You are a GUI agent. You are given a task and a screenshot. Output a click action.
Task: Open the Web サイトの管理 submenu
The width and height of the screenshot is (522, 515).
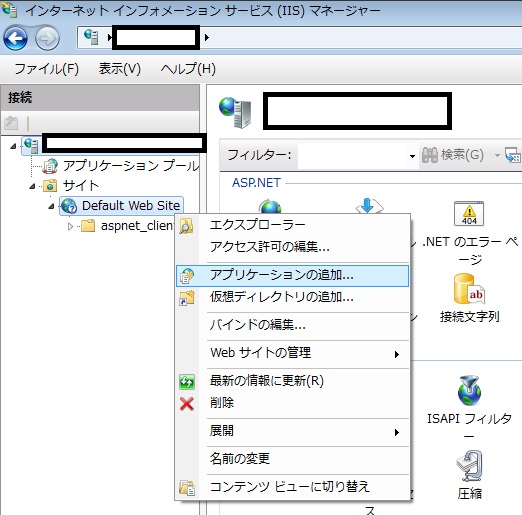[292, 353]
